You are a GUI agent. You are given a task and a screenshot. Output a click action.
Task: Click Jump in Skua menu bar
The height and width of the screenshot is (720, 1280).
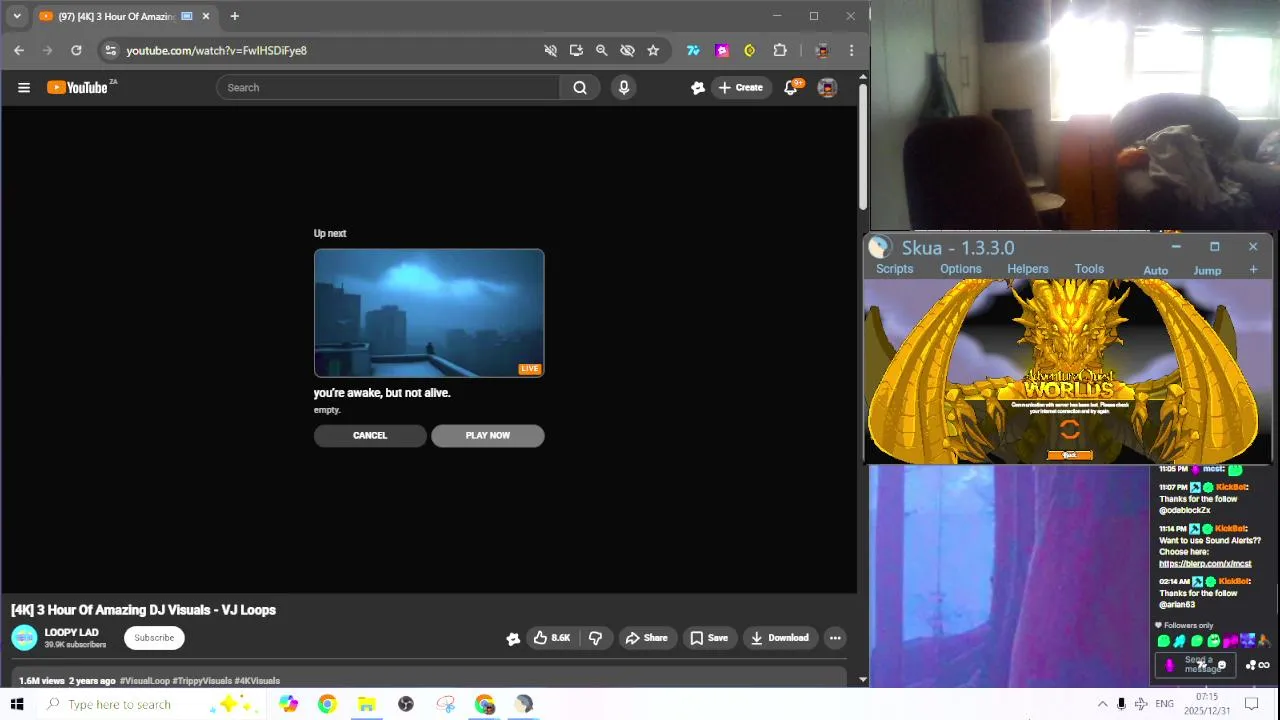point(1207,271)
